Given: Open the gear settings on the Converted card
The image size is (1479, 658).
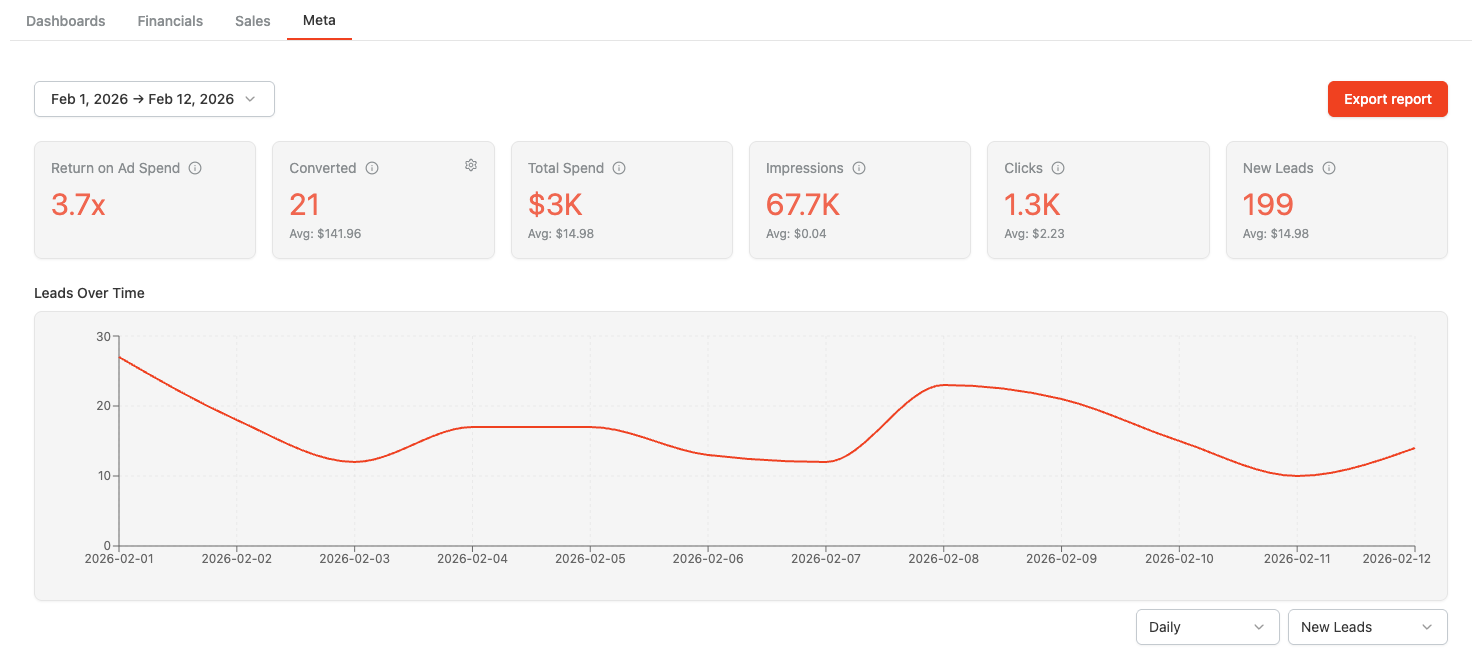Looking at the screenshot, I should [x=471, y=165].
